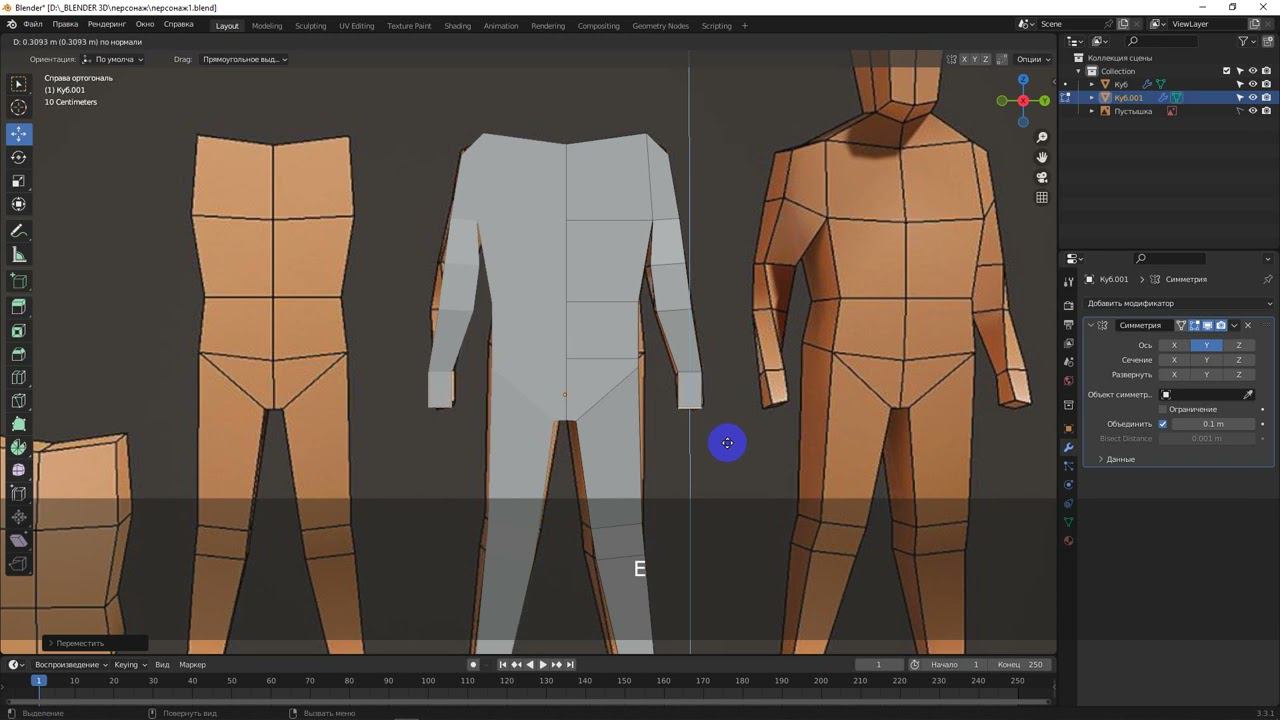1280x720 pixels.
Task: Select the Bevel tool
Action: (x=19, y=354)
